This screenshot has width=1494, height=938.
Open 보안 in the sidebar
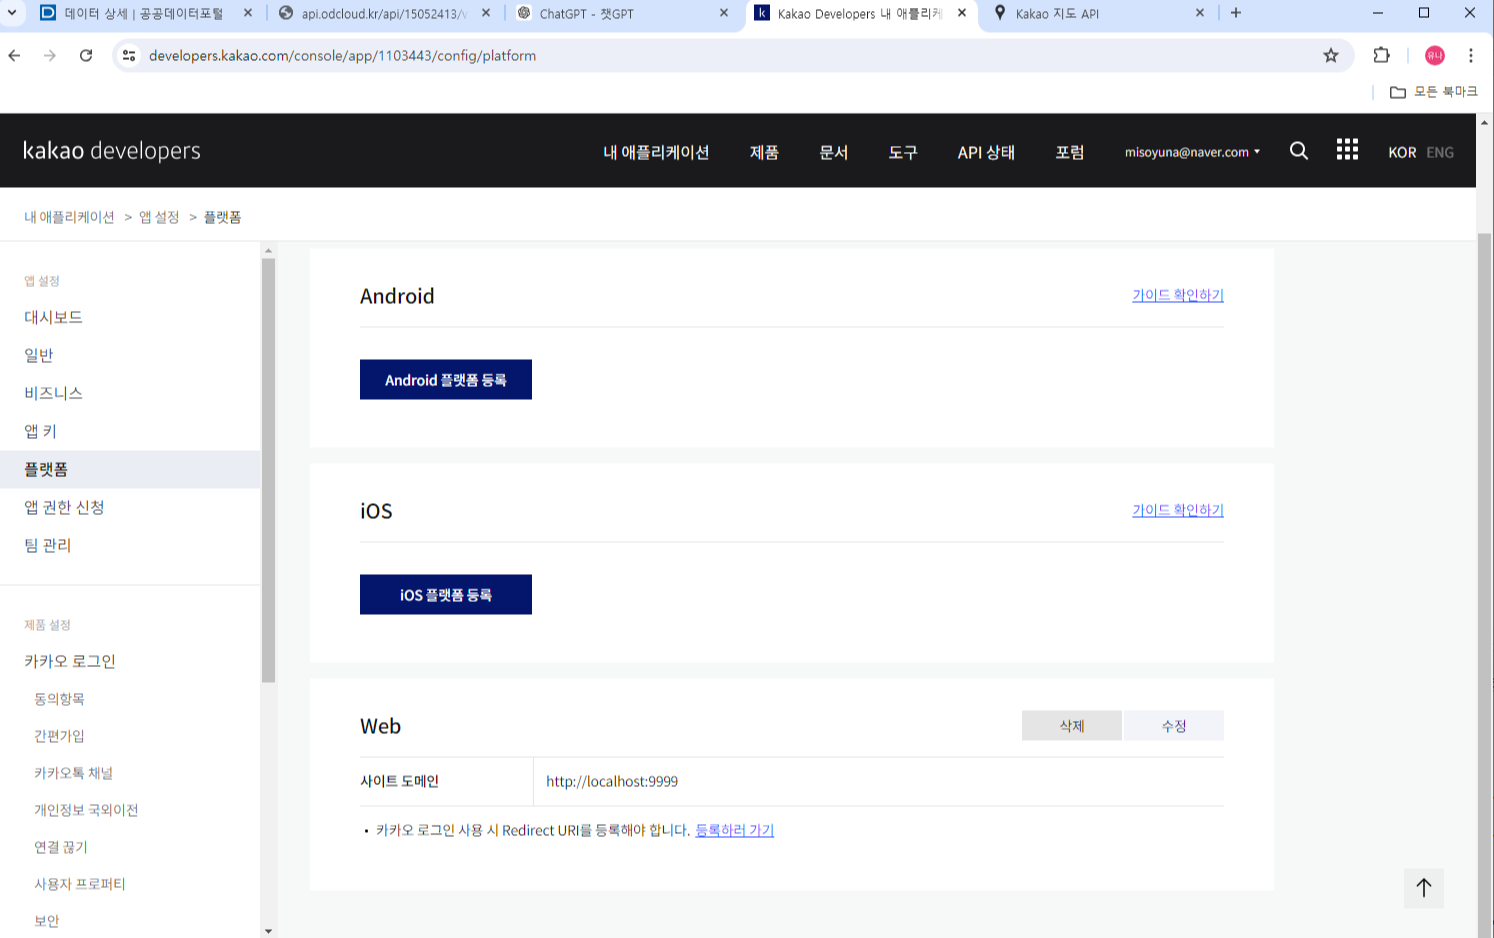pos(47,921)
